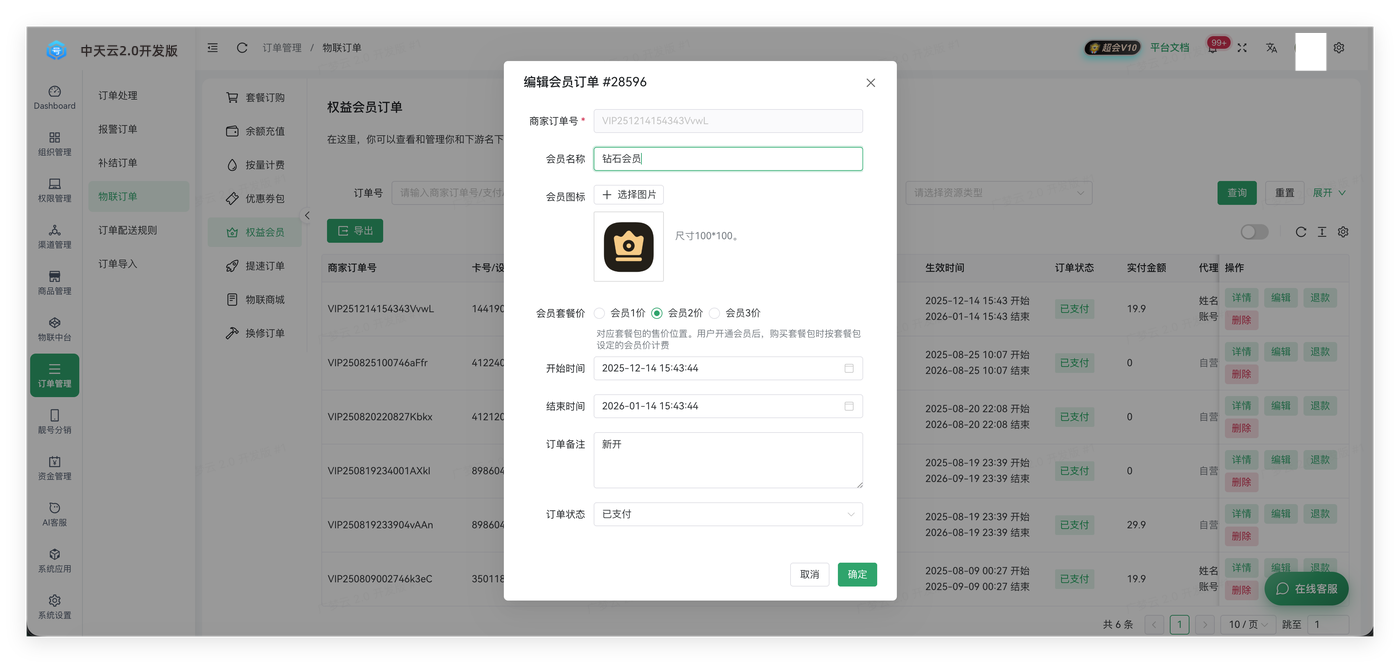
Task: Expand the 展开 filter options
Action: 1329,193
